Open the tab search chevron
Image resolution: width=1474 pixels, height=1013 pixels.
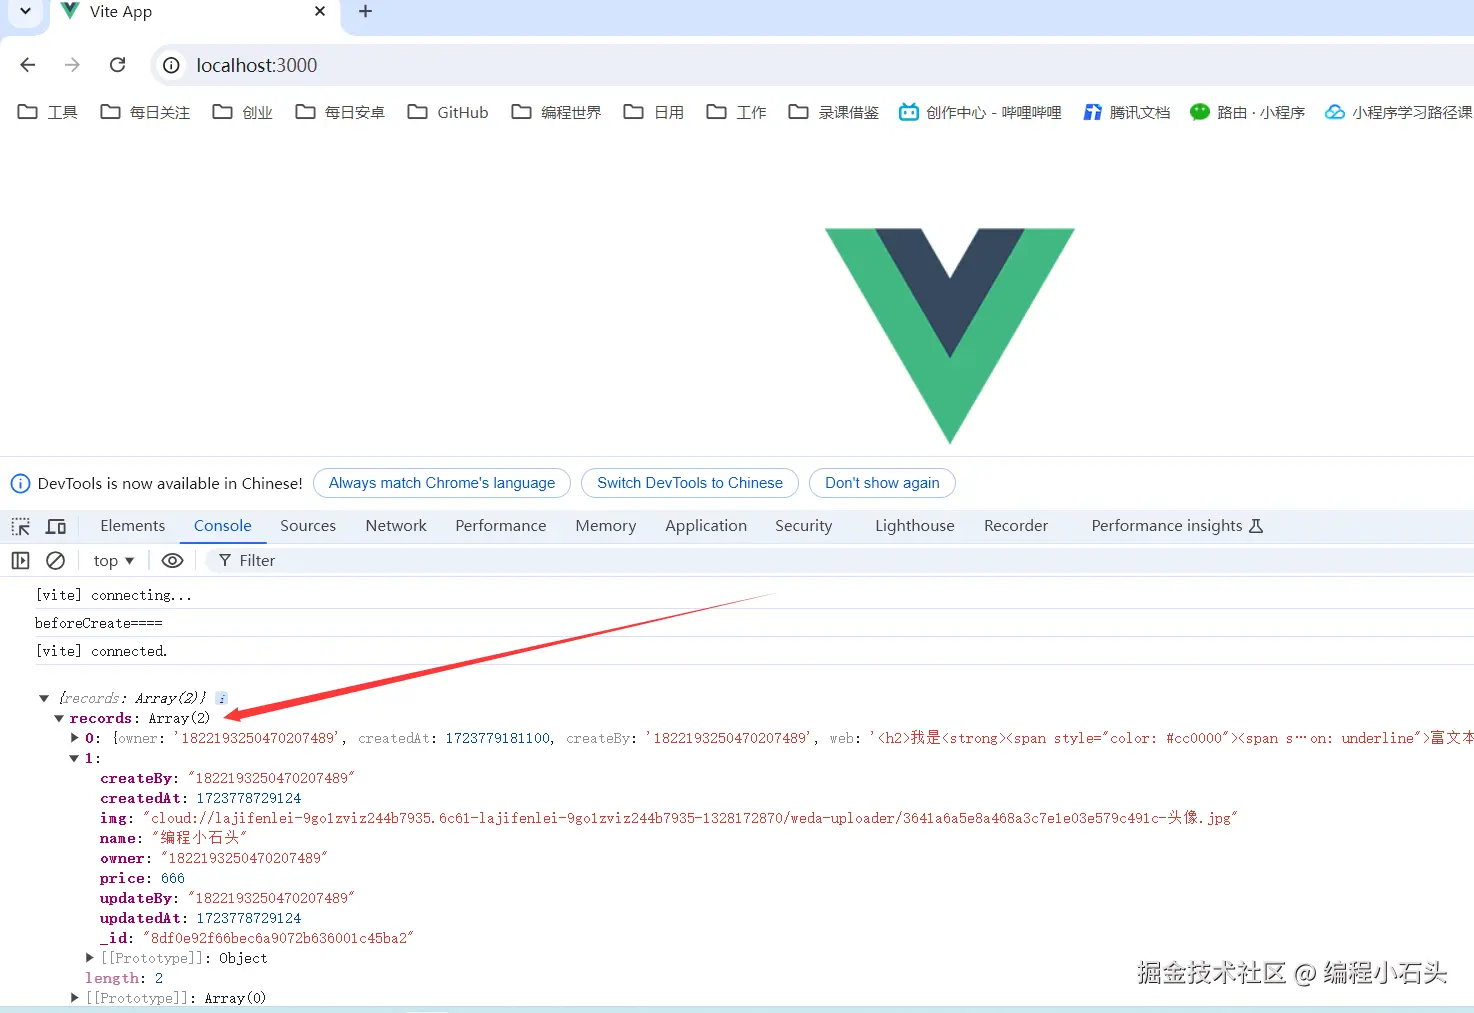pyautogui.click(x=25, y=11)
